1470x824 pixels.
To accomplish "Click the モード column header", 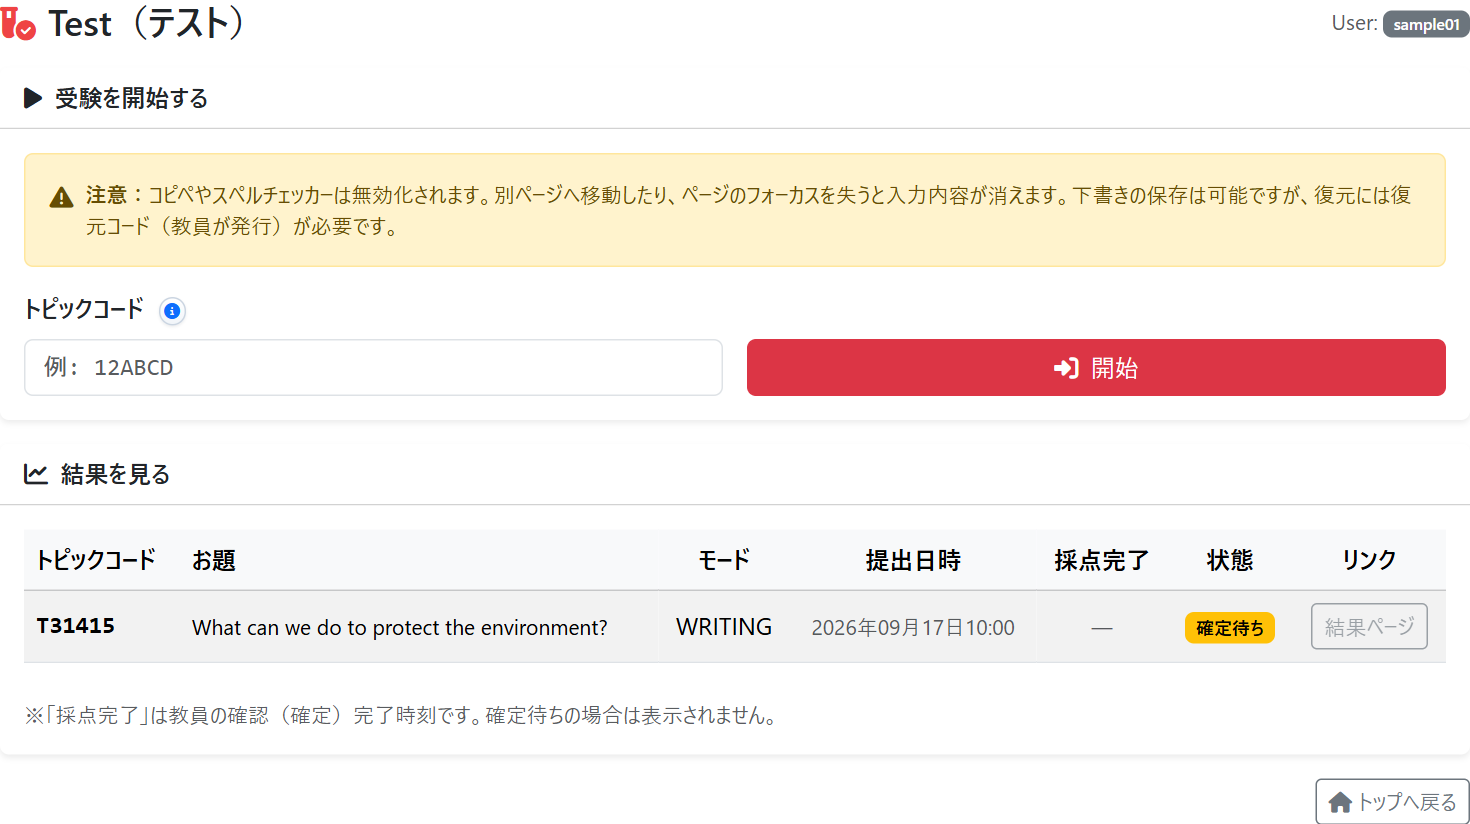I will point(724,560).
